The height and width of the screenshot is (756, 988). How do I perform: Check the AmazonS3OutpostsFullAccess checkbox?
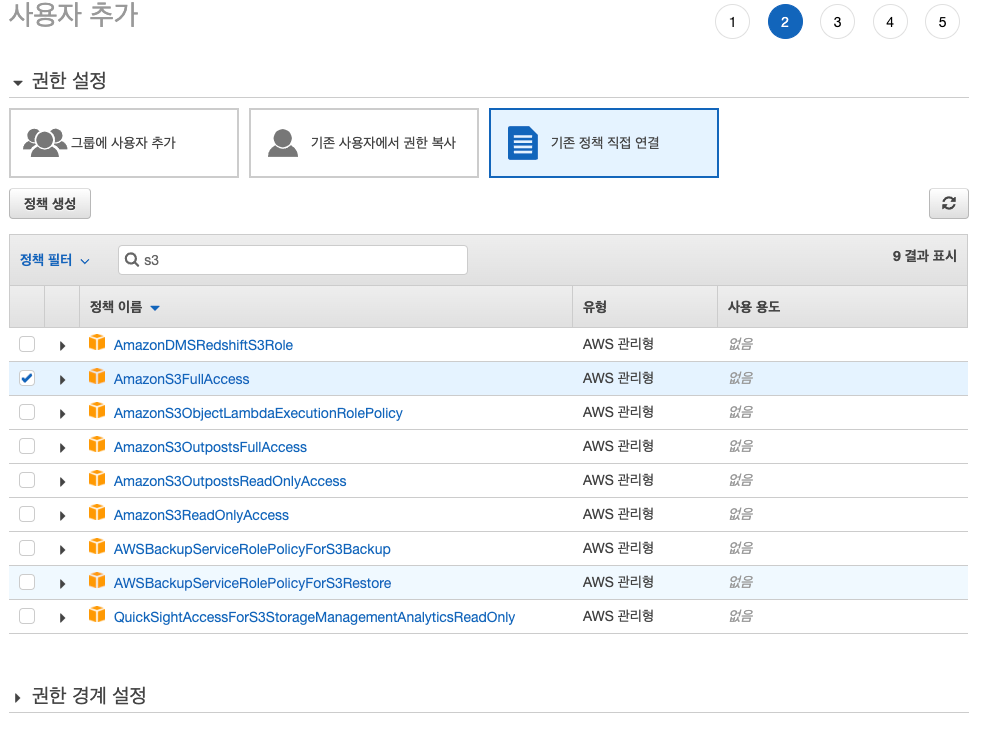click(x=27, y=446)
